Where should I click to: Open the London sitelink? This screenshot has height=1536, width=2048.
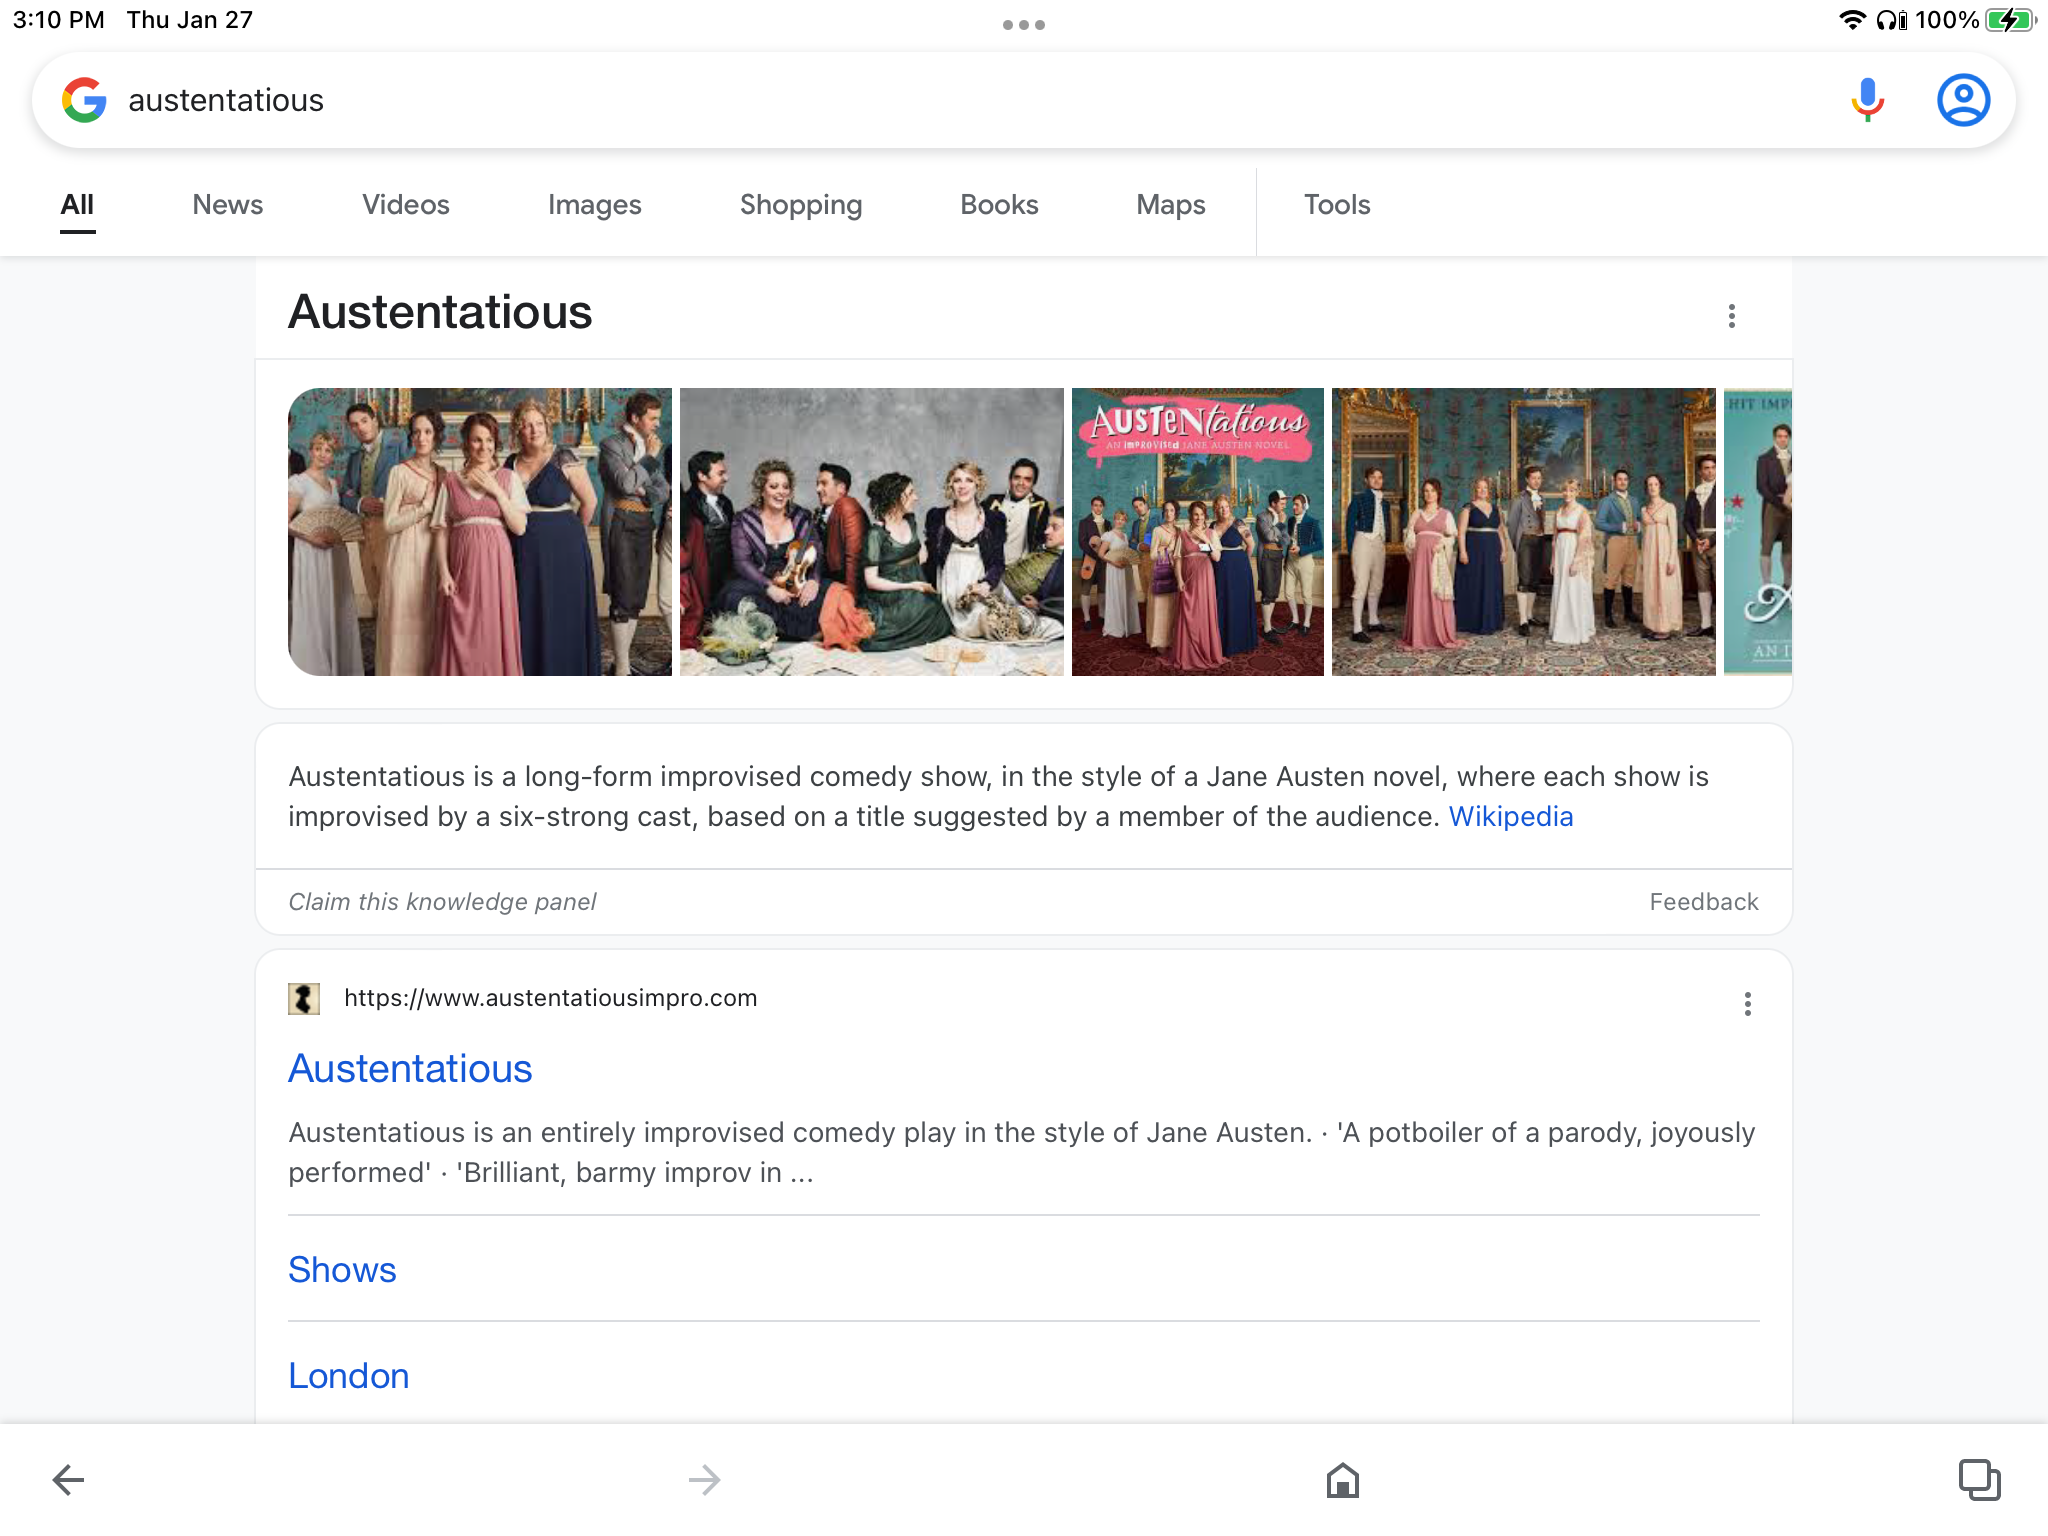click(349, 1376)
